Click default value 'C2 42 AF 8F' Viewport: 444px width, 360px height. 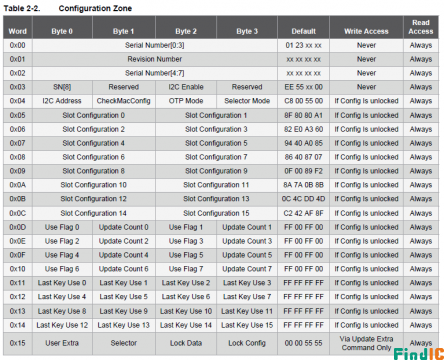click(x=303, y=213)
